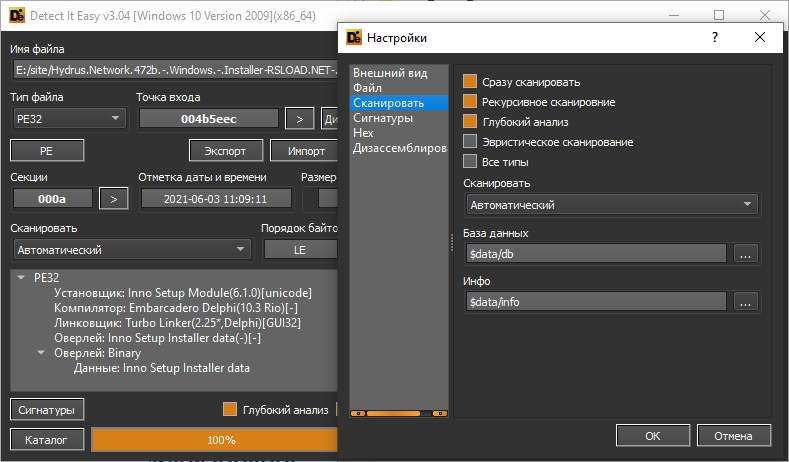Collapse the Оверлей: Binary tree node
The height and width of the screenshot is (462, 789).
coord(41,353)
